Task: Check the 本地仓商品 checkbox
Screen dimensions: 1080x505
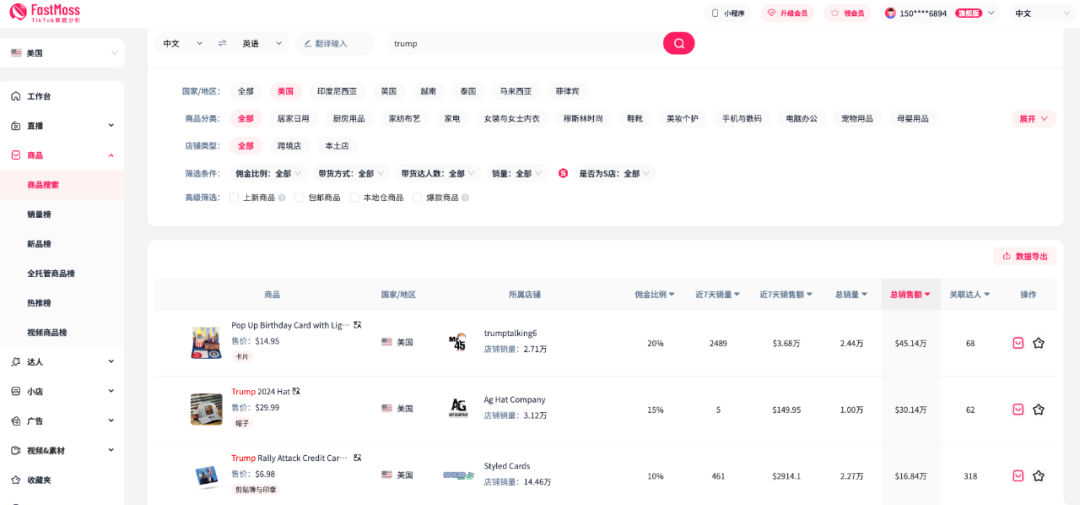Action: tap(355, 198)
